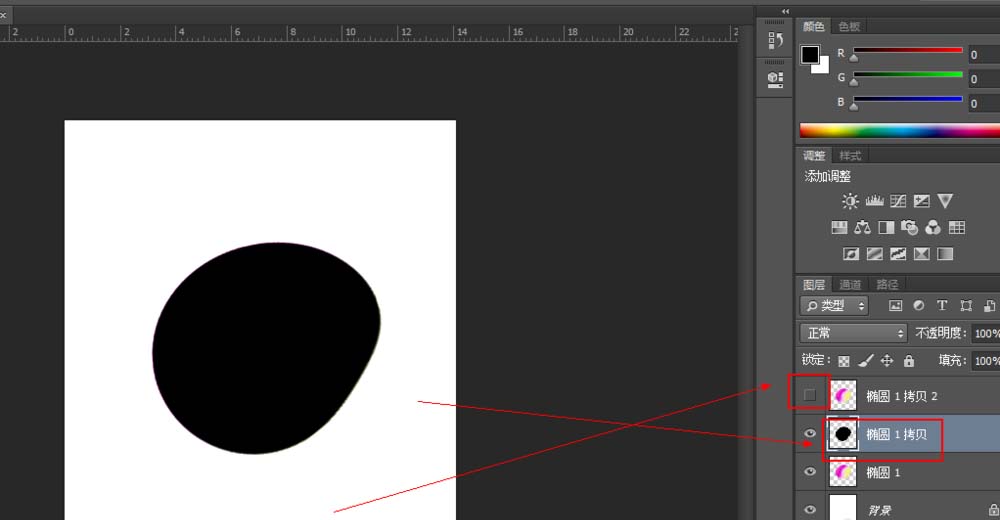The height and width of the screenshot is (520, 1000).
Task: Add a Levels adjustment
Action: 874,201
